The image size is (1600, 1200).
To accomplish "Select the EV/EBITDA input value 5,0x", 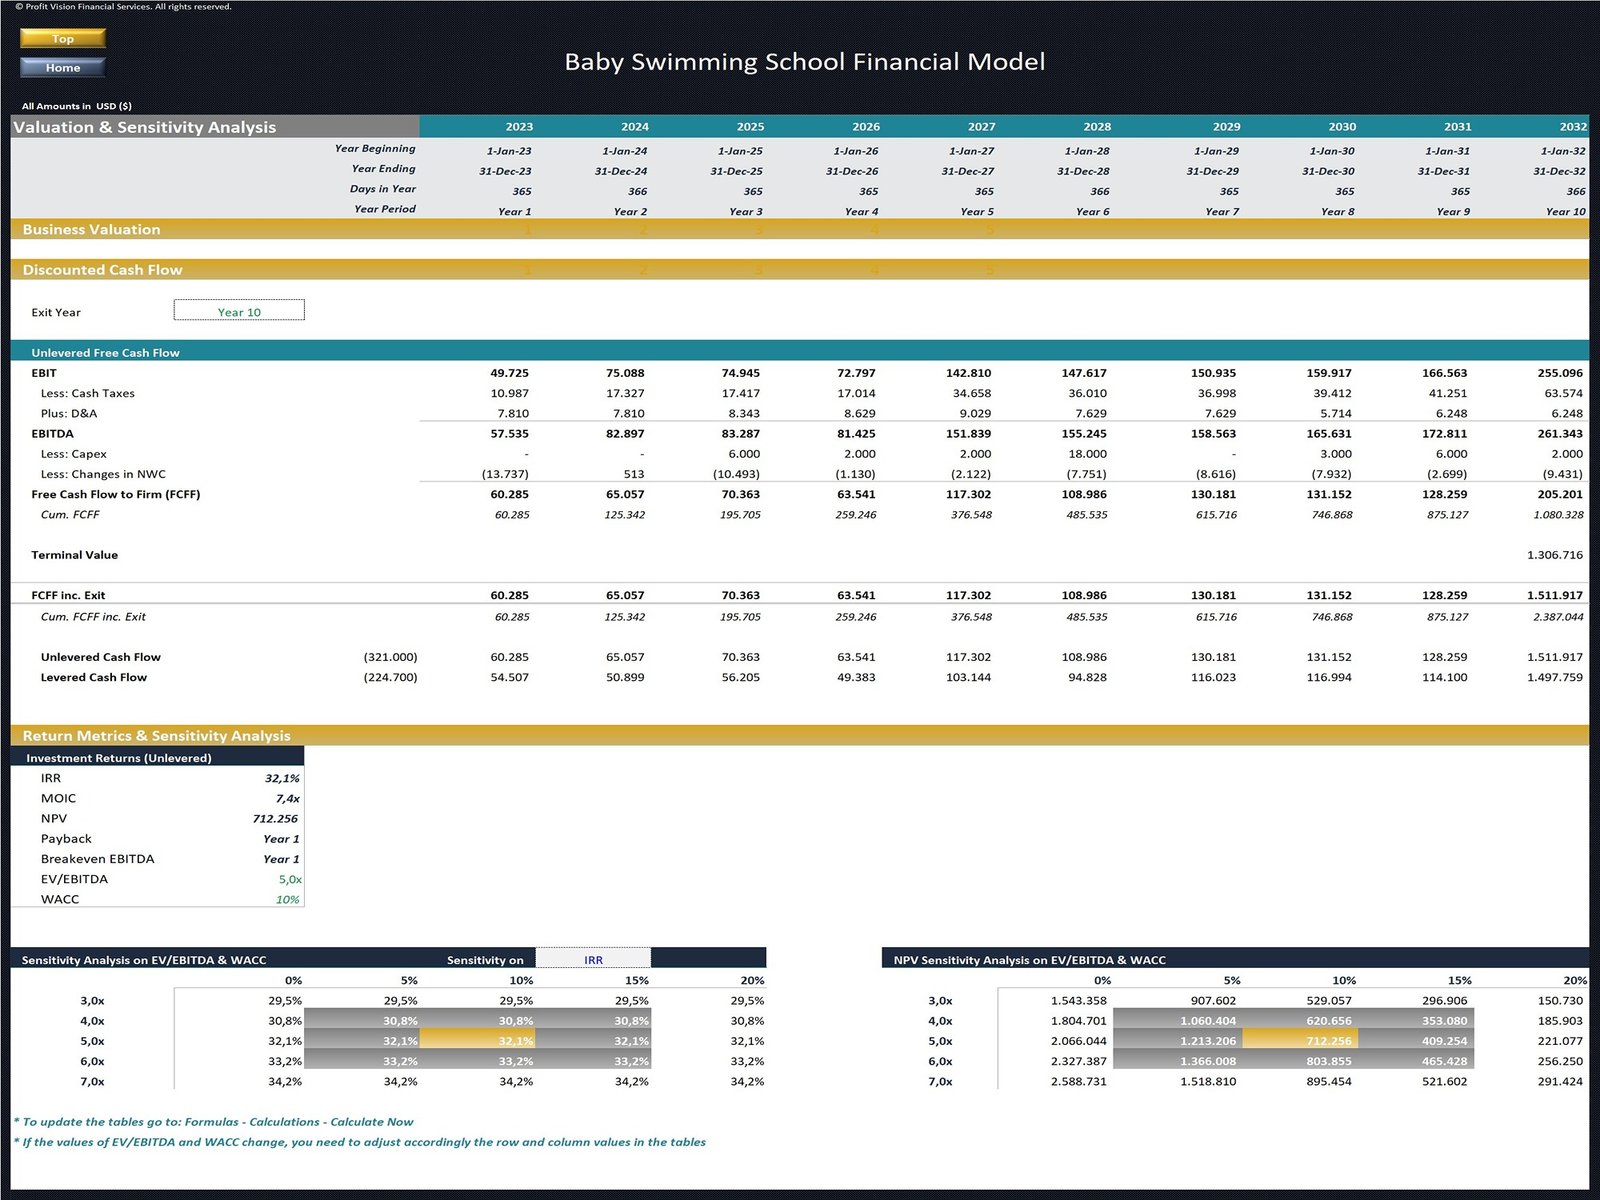I will [x=289, y=879].
